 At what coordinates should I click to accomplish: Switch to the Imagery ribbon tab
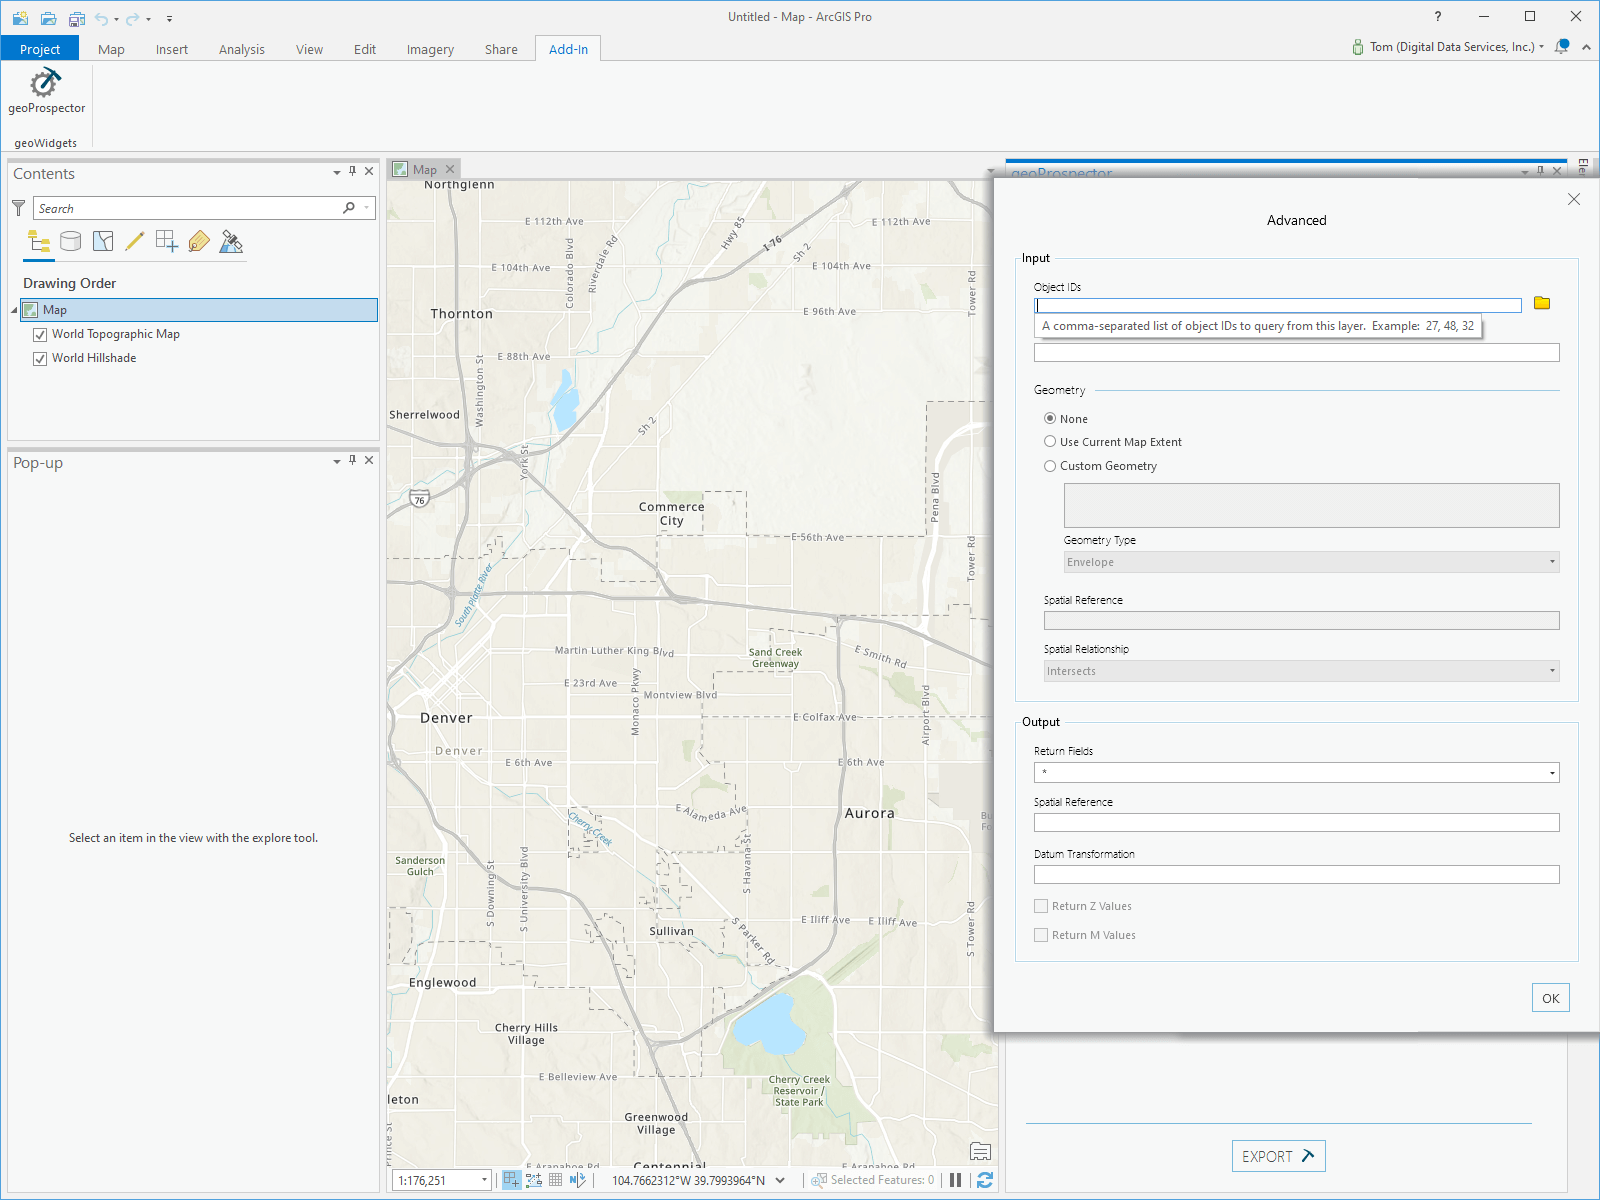pyautogui.click(x=430, y=49)
